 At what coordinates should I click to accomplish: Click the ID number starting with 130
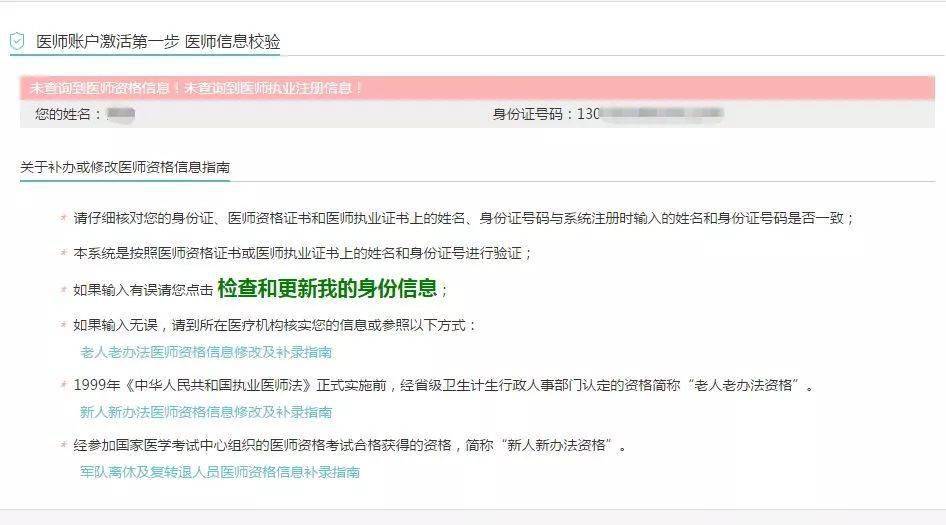(650, 113)
